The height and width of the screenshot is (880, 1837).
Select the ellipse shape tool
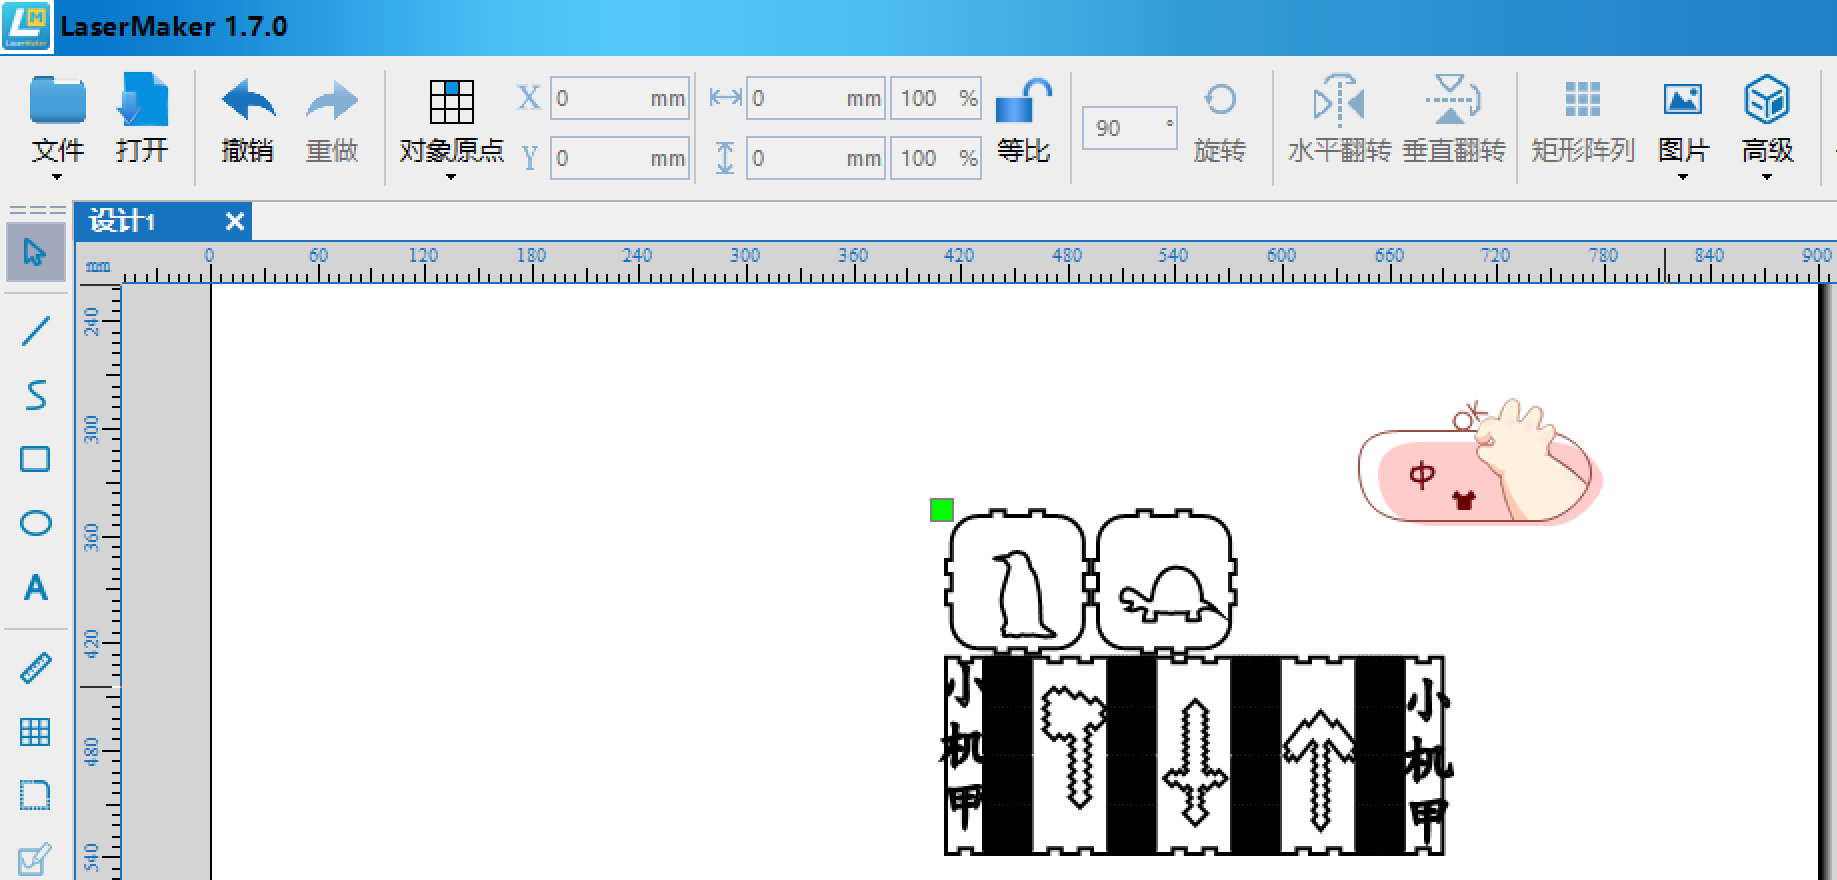(35, 523)
